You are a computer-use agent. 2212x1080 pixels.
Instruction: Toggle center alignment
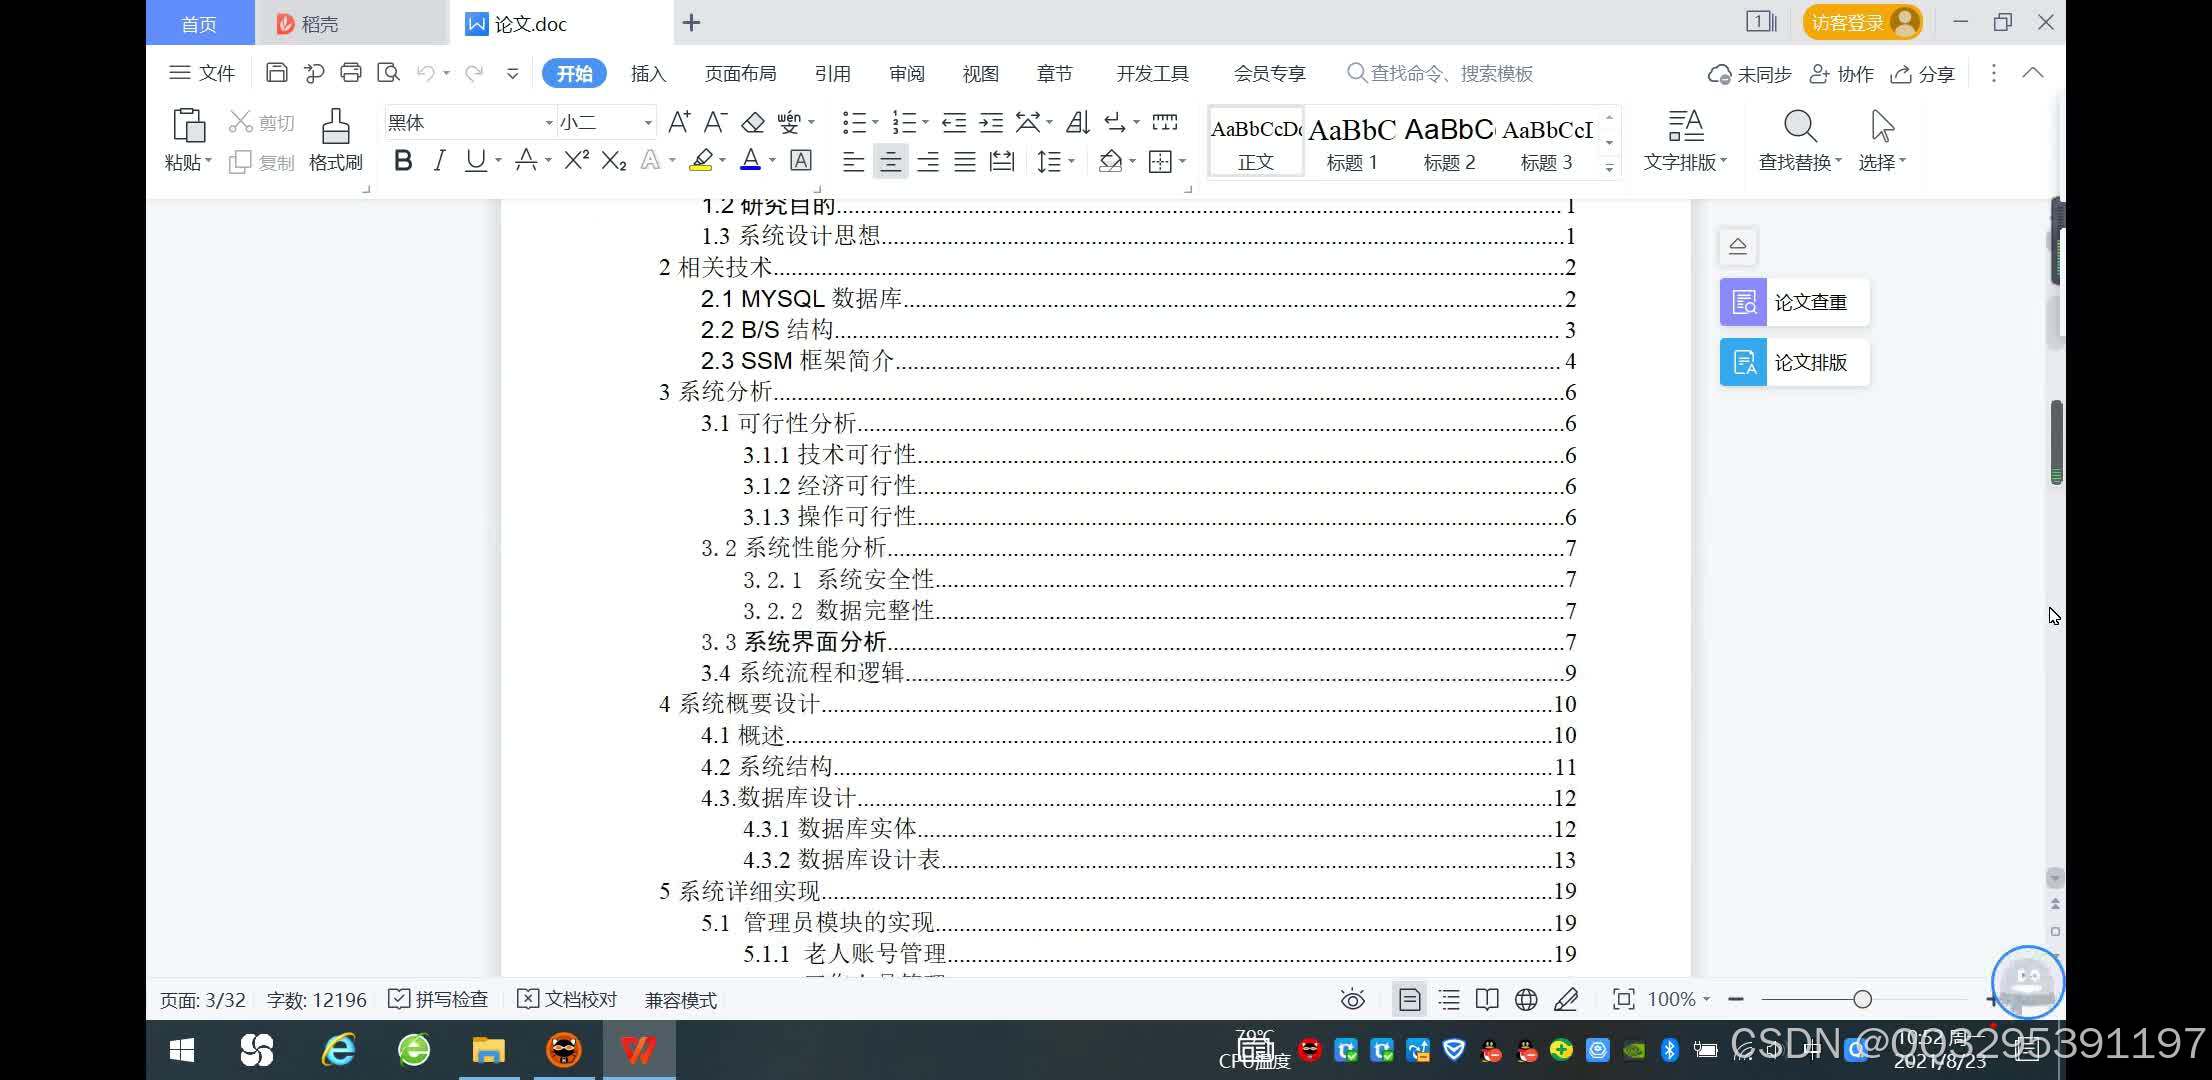tap(890, 161)
